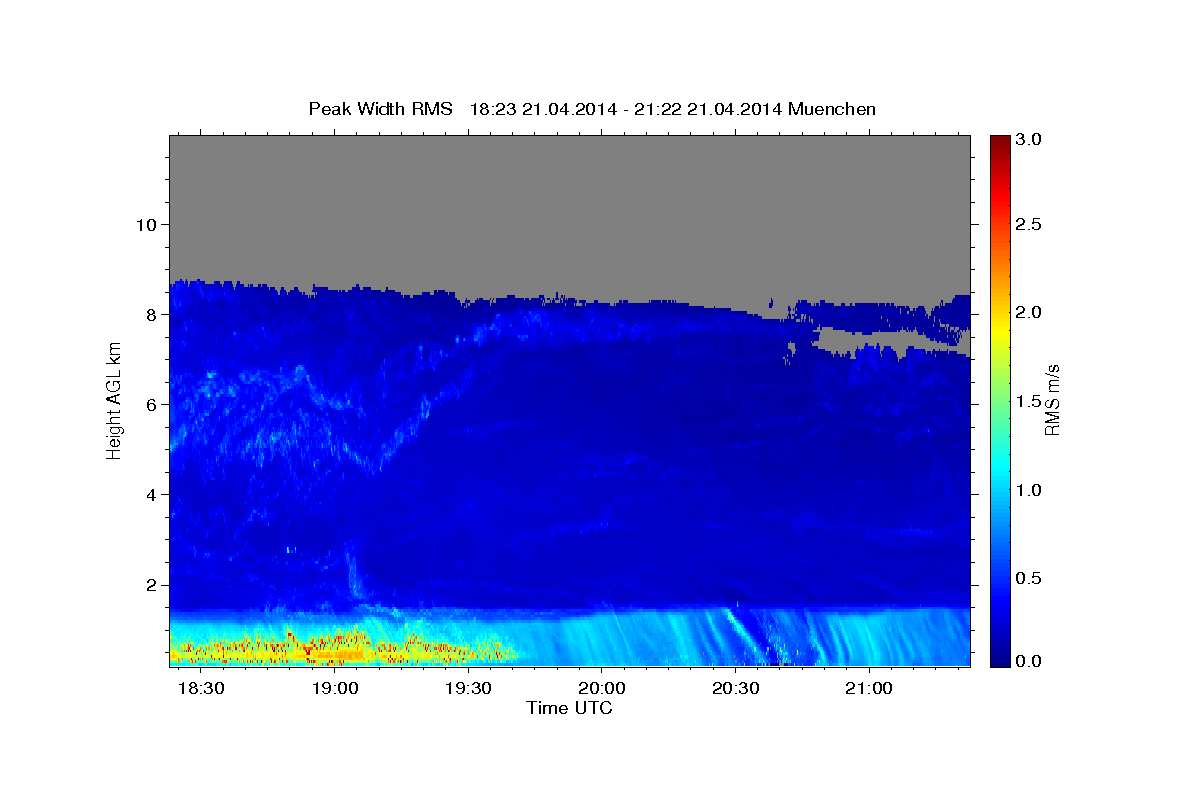Click the height tick label 4
This screenshot has width=1200, height=800.
[152, 494]
